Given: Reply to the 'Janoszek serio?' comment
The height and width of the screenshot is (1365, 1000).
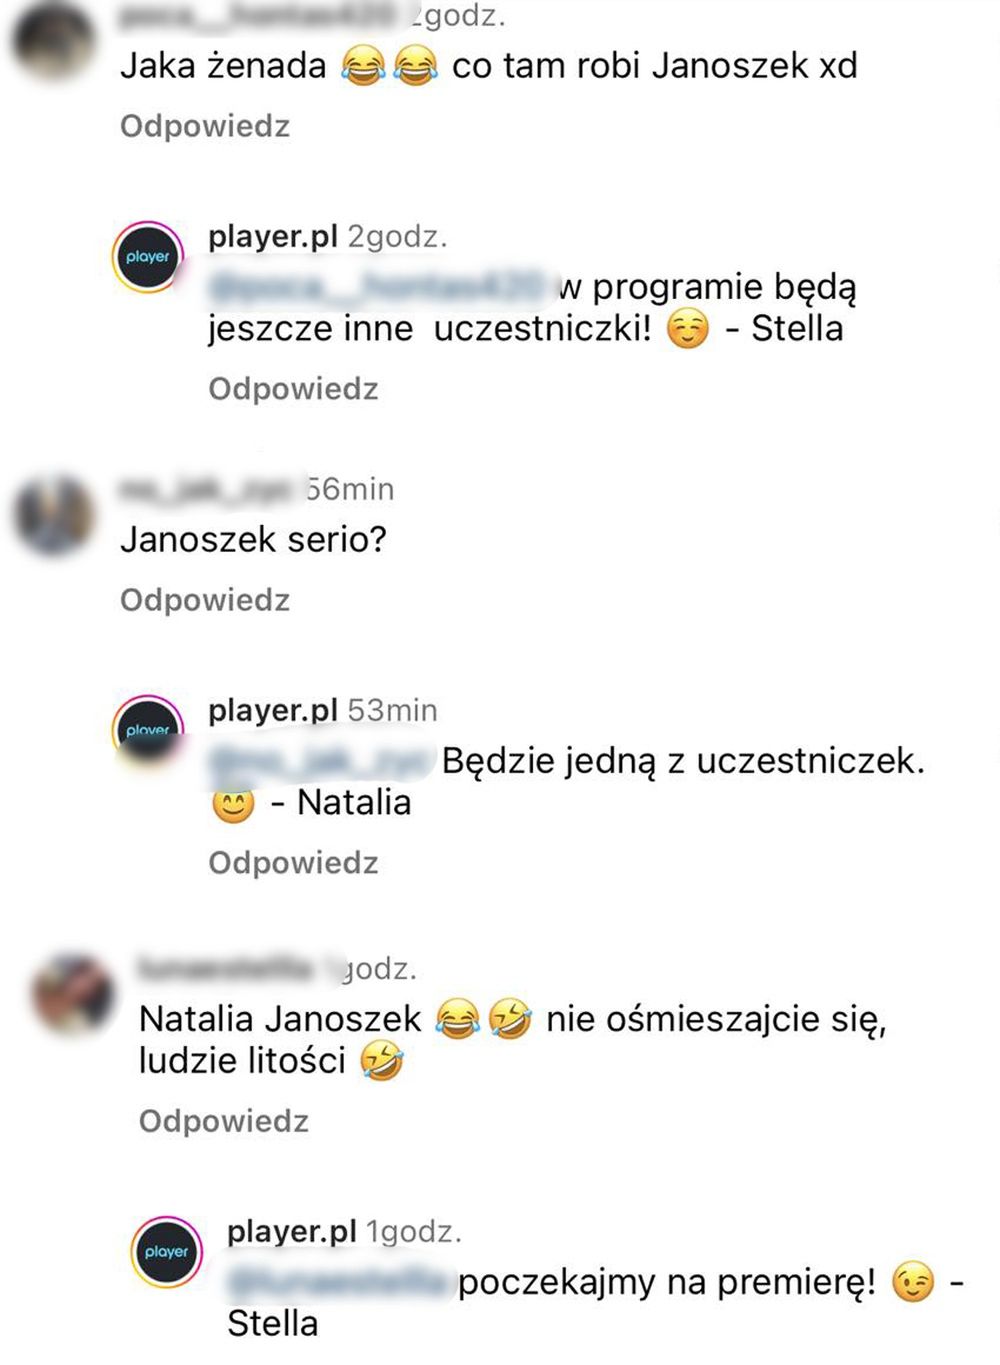Looking at the screenshot, I should coord(205,600).
